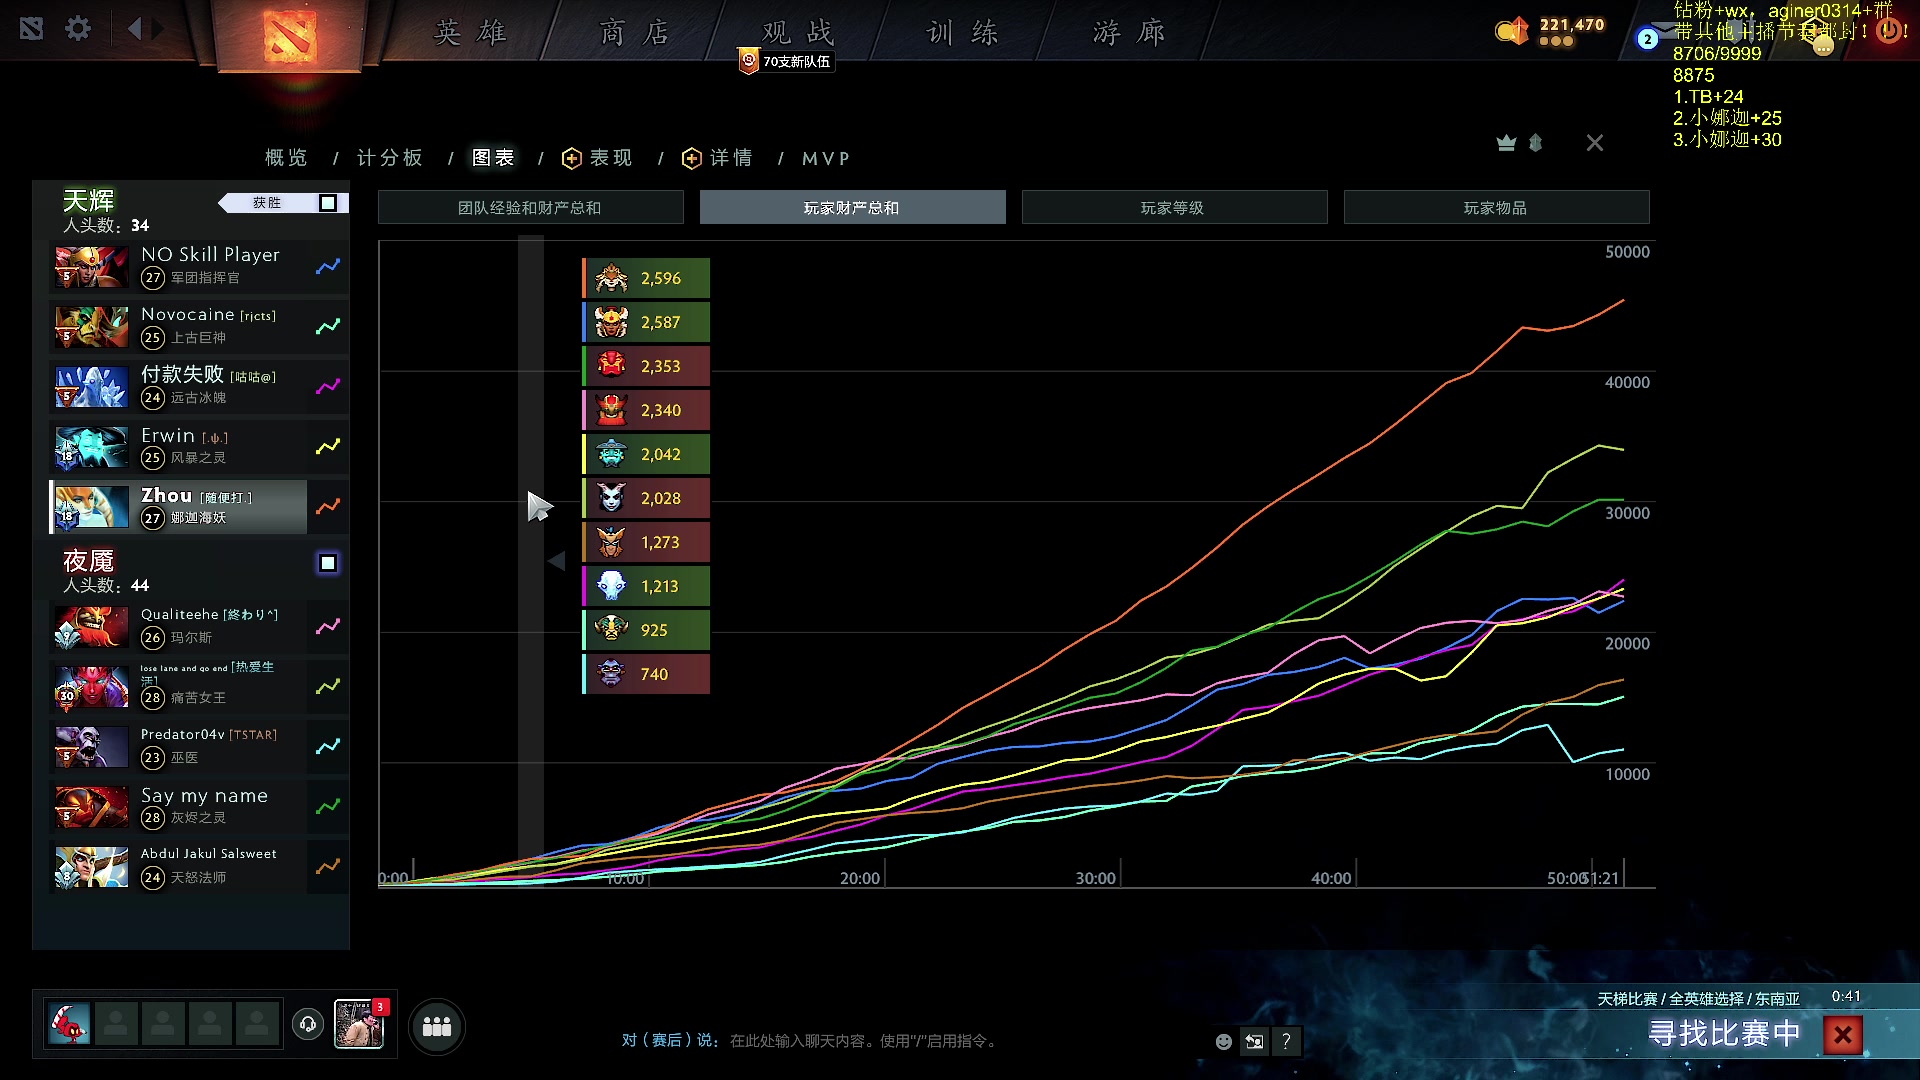
Task: Open the 图表 graphs tab
Action: click(493, 158)
